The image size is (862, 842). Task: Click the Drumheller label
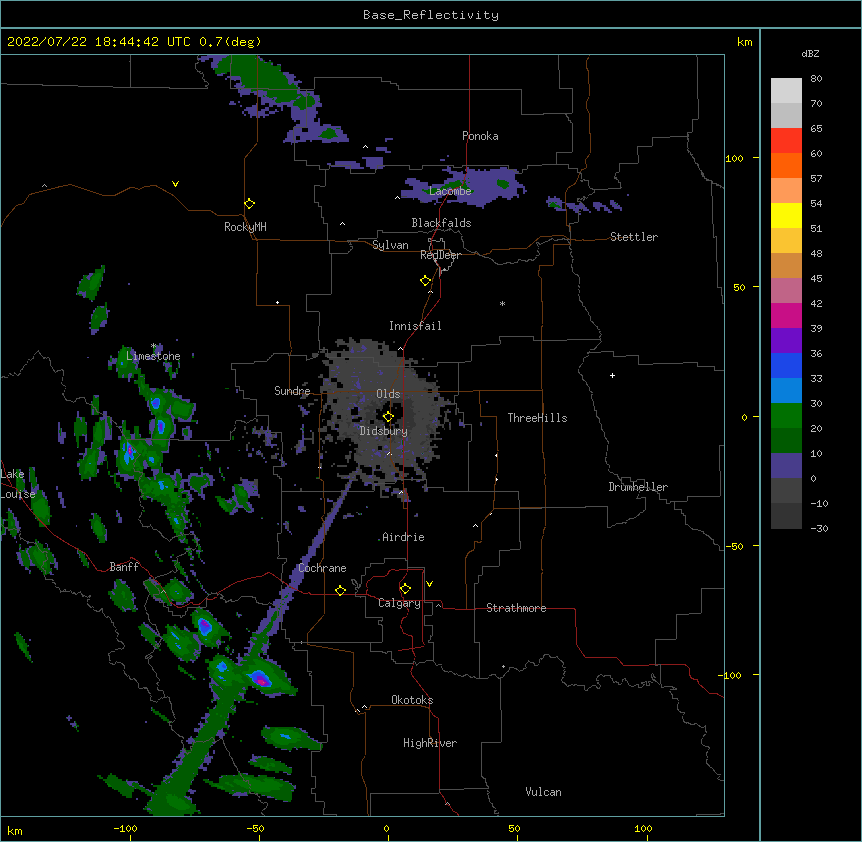pos(638,487)
